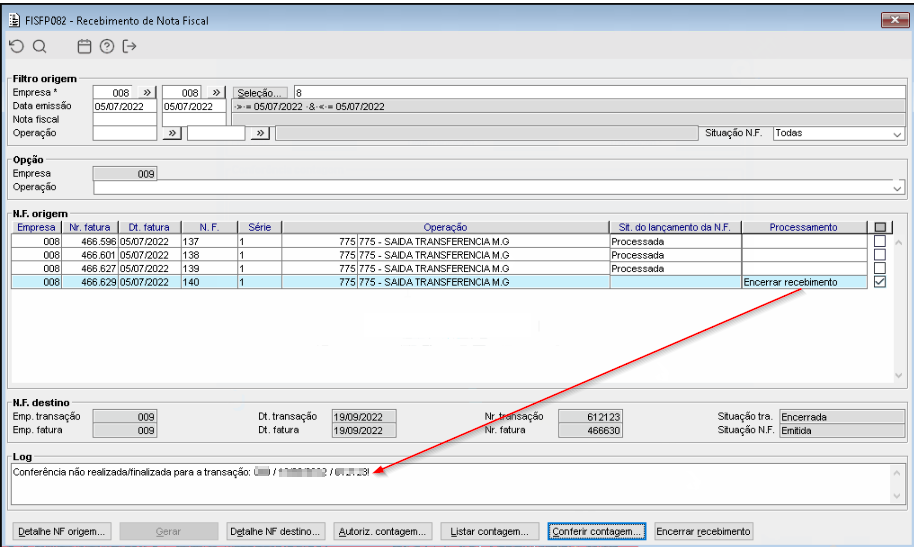Click Listar contagem button
Image resolution: width=914 pixels, height=547 pixels.
[x=490, y=531]
